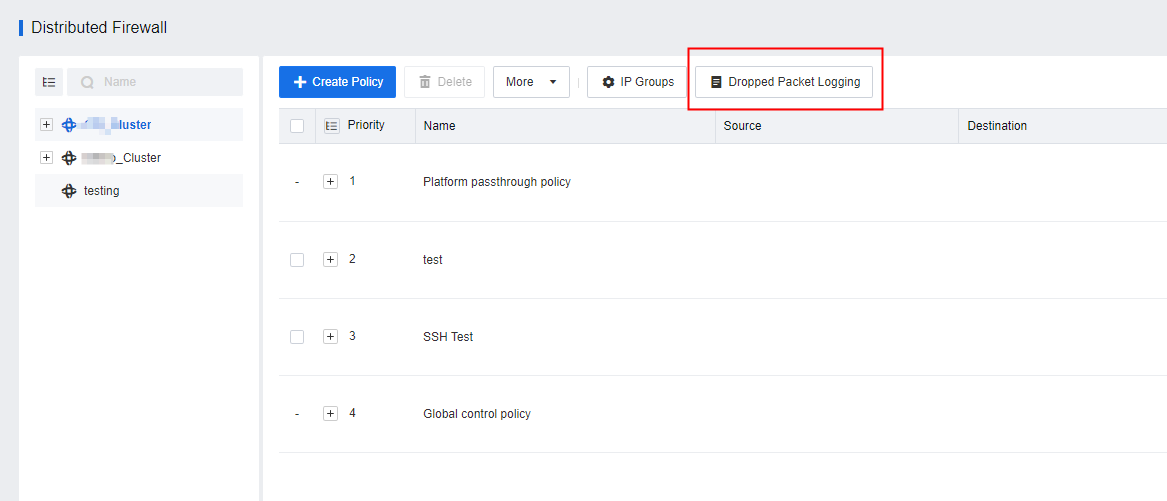Screen dimensions: 1167x501
Task: Open IP Groups settings
Action: (x=637, y=82)
